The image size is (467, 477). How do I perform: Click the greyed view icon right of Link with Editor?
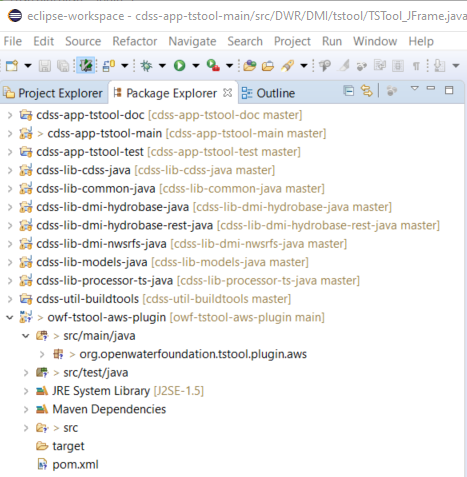392,91
